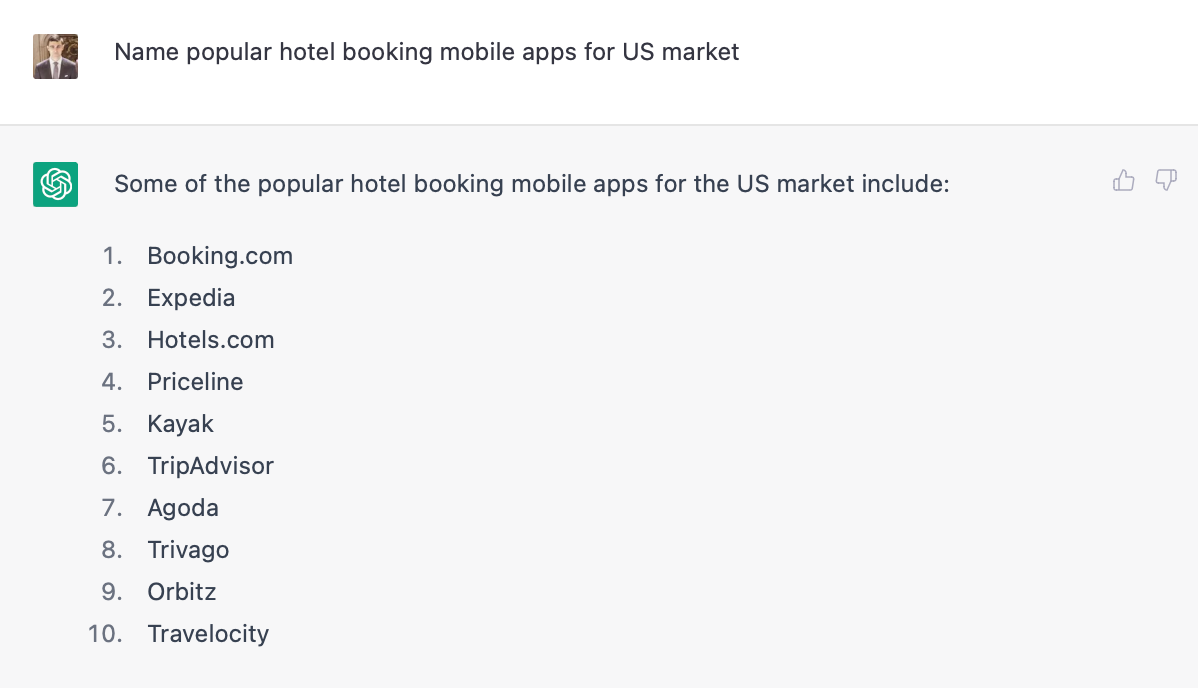This screenshot has height=688, width=1198.
Task: Click the ChatGPT logo avatar
Action: tap(55, 184)
